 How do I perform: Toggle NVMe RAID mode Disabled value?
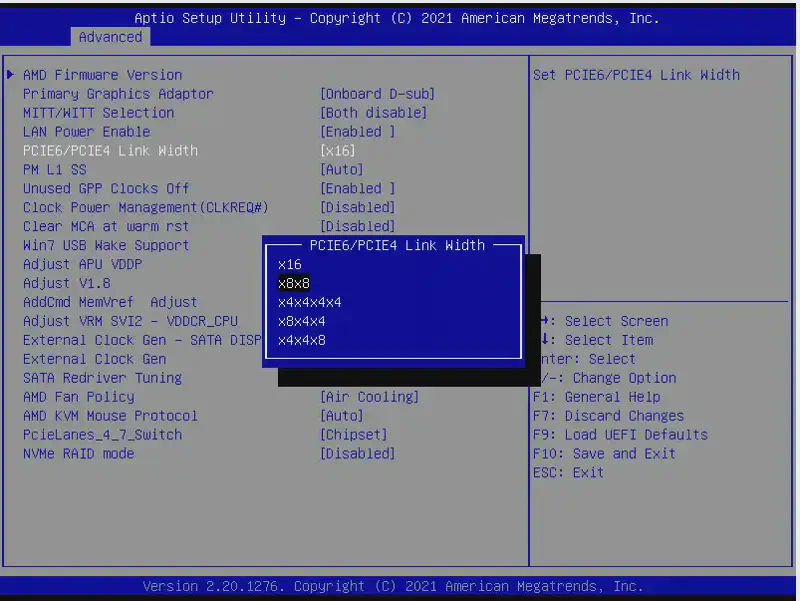tap(357, 454)
